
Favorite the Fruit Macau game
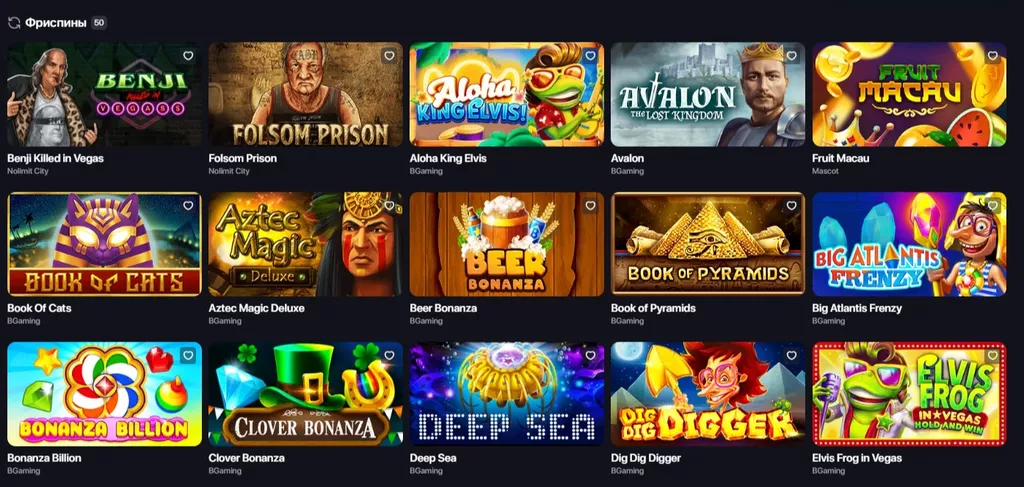(x=993, y=56)
